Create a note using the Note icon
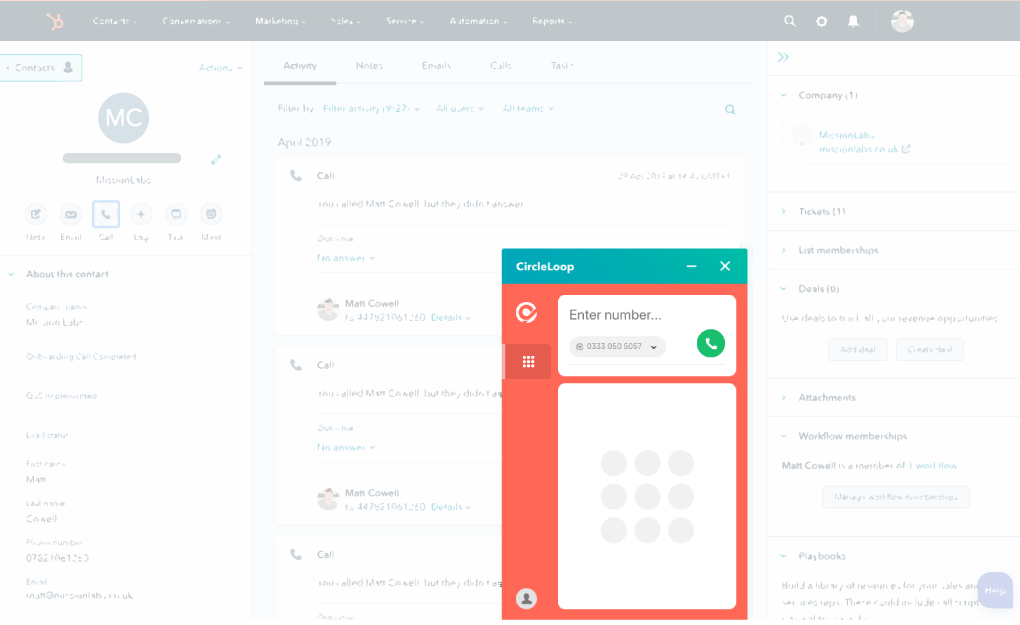The image size is (1020, 625). click(35, 213)
